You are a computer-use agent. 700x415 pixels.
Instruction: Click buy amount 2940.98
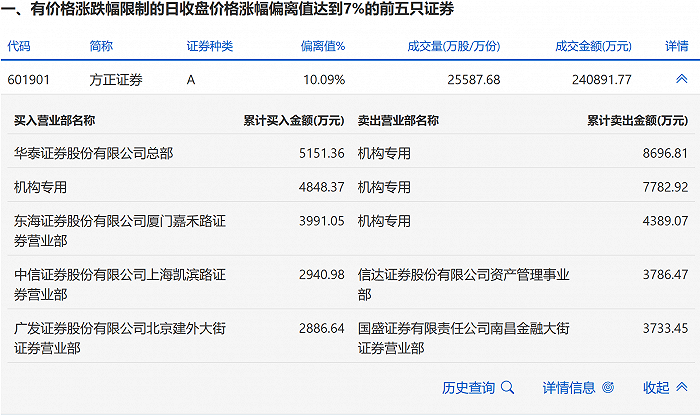[x=322, y=274]
